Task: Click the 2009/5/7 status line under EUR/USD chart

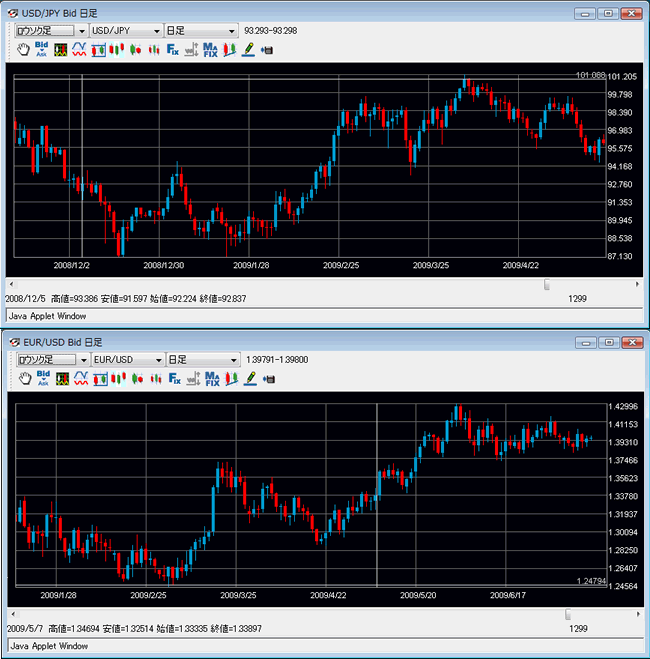Action: point(134,629)
